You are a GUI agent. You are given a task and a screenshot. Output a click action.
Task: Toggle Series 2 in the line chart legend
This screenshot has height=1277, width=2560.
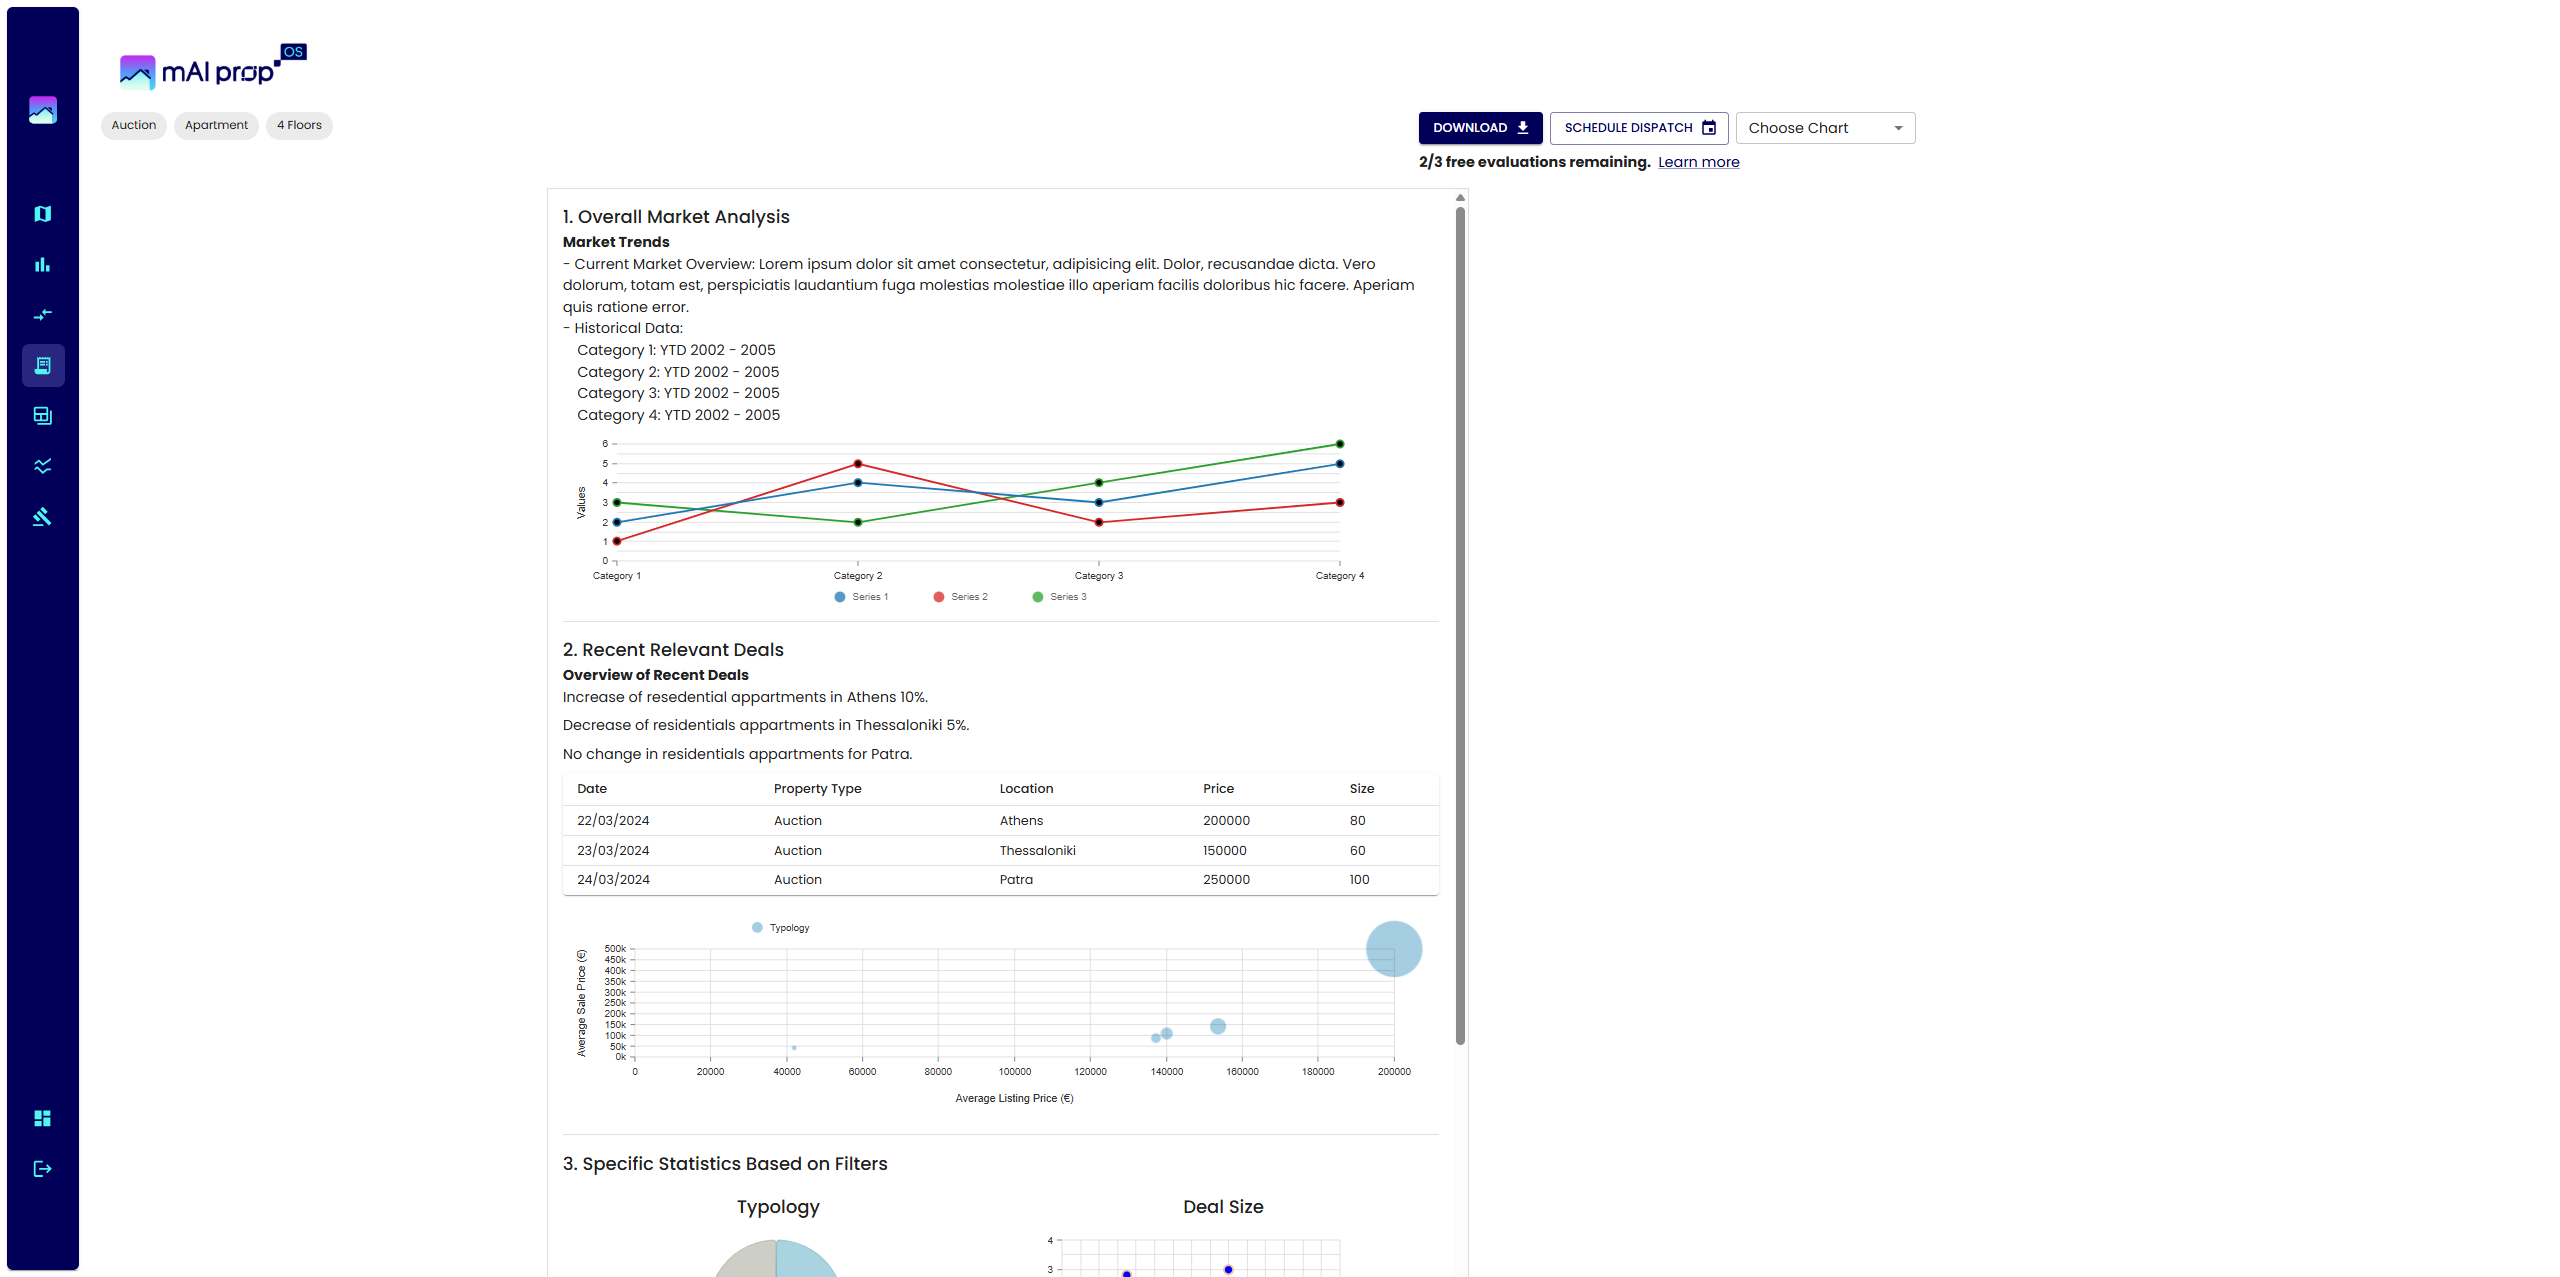[x=960, y=597]
